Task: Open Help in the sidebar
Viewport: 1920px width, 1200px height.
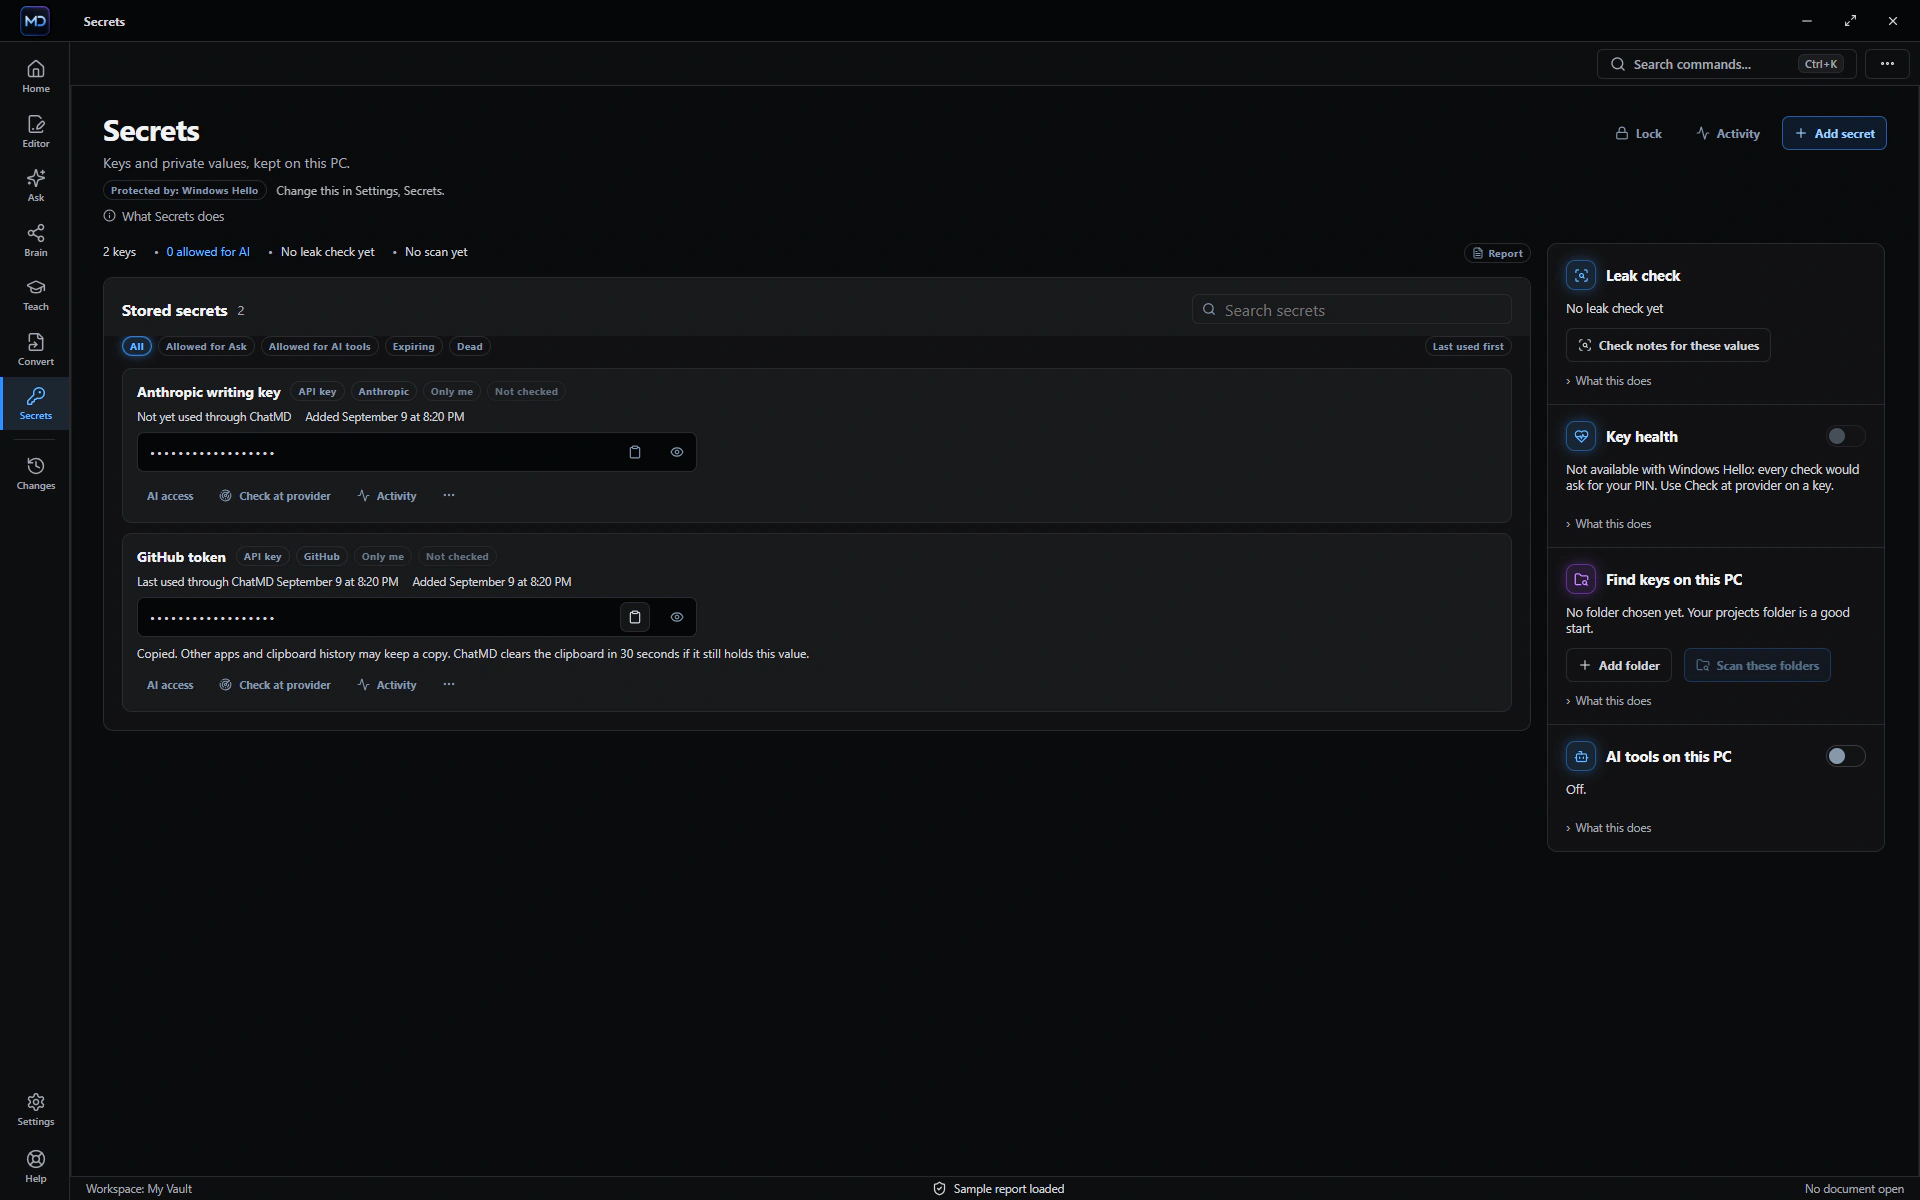Action: click(x=36, y=1167)
